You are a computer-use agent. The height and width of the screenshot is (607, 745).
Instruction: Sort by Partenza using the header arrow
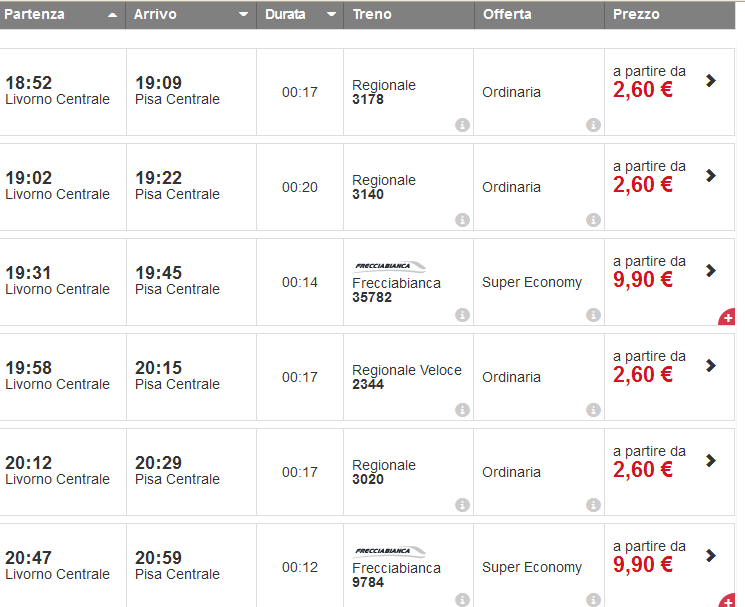(x=111, y=15)
